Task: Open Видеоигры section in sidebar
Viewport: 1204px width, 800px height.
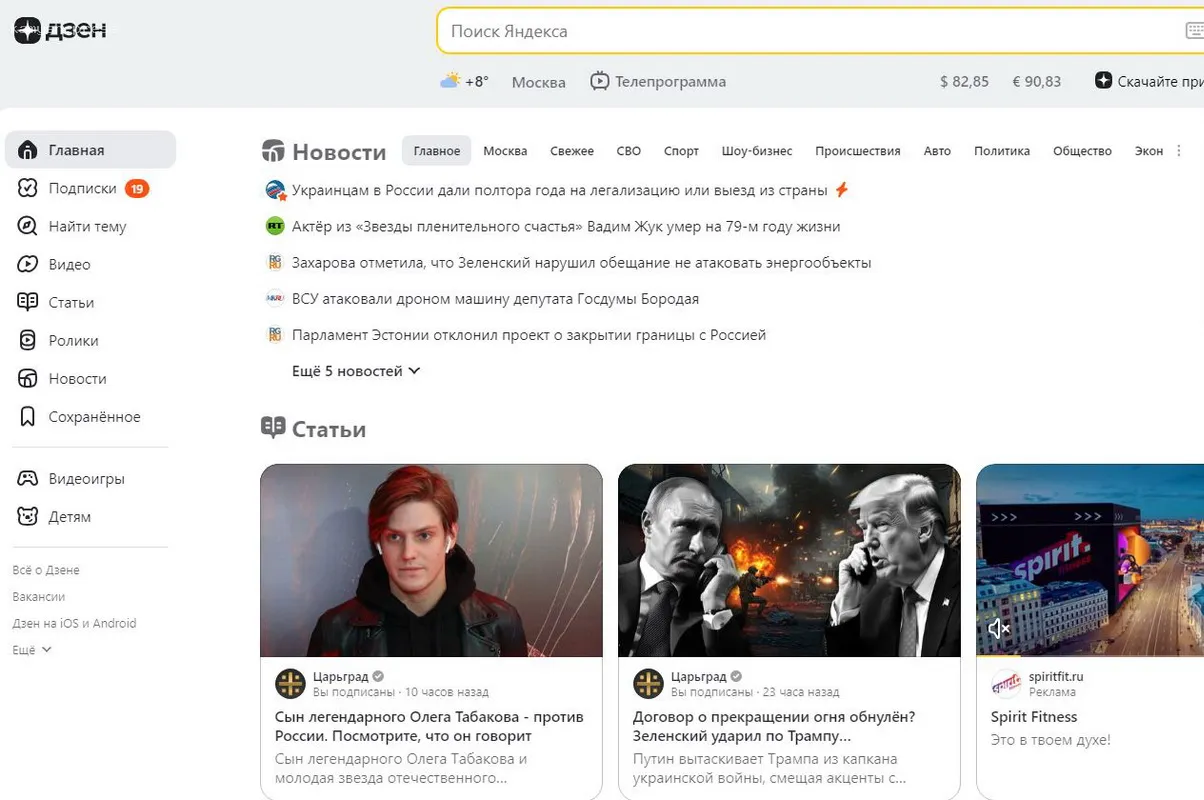Action: [86, 479]
